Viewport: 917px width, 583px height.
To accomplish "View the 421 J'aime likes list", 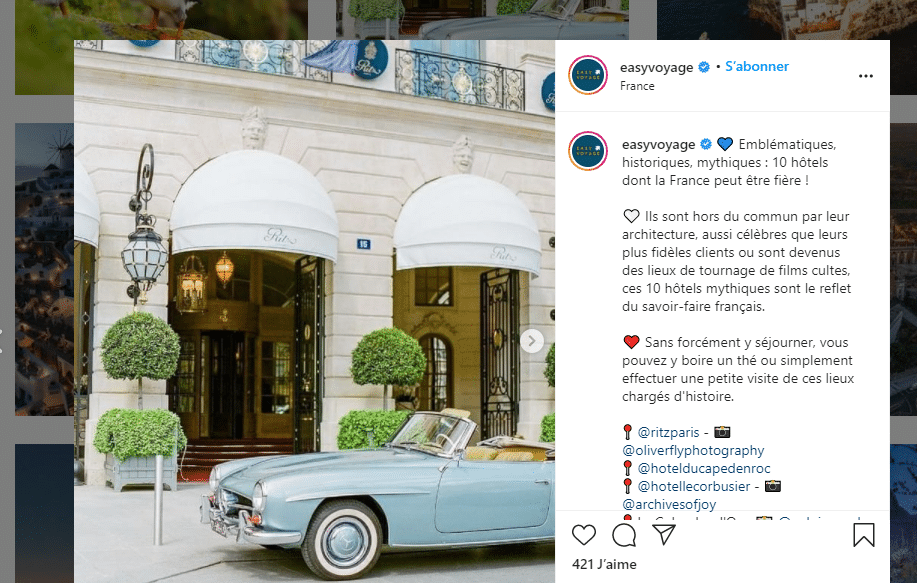I will click(604, 564).
